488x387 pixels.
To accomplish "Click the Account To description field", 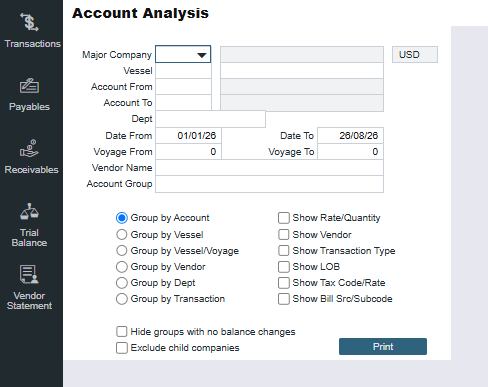I will tap(302, 103).
